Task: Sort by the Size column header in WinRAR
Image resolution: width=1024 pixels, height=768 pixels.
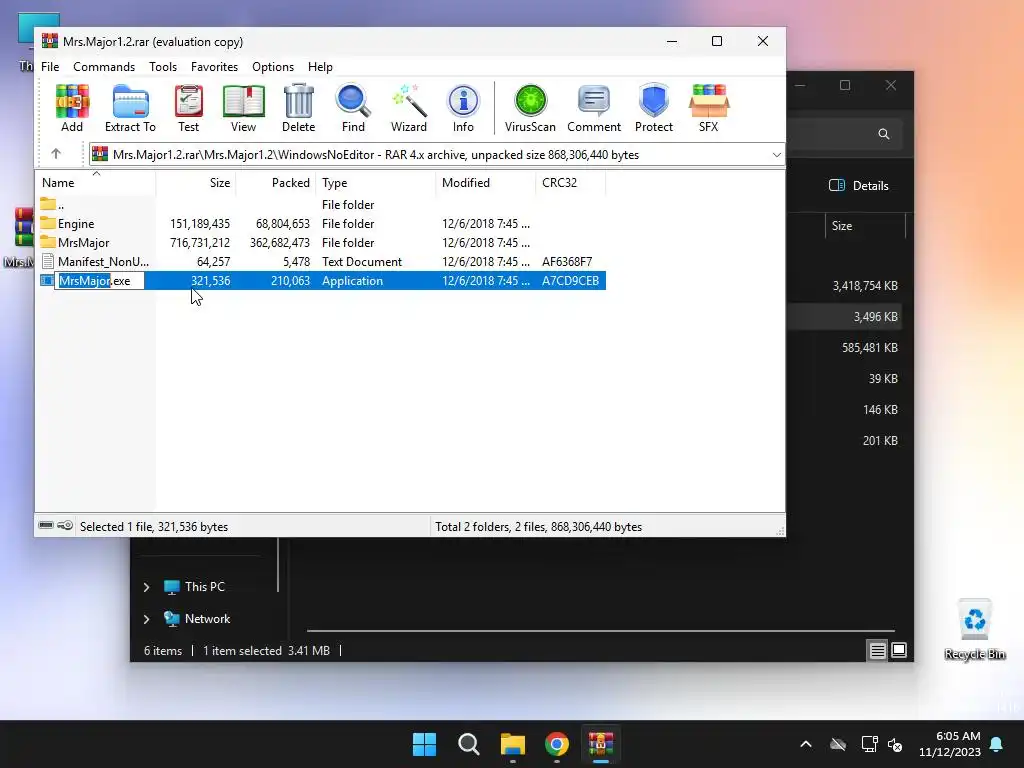Action: pos(196,183)
